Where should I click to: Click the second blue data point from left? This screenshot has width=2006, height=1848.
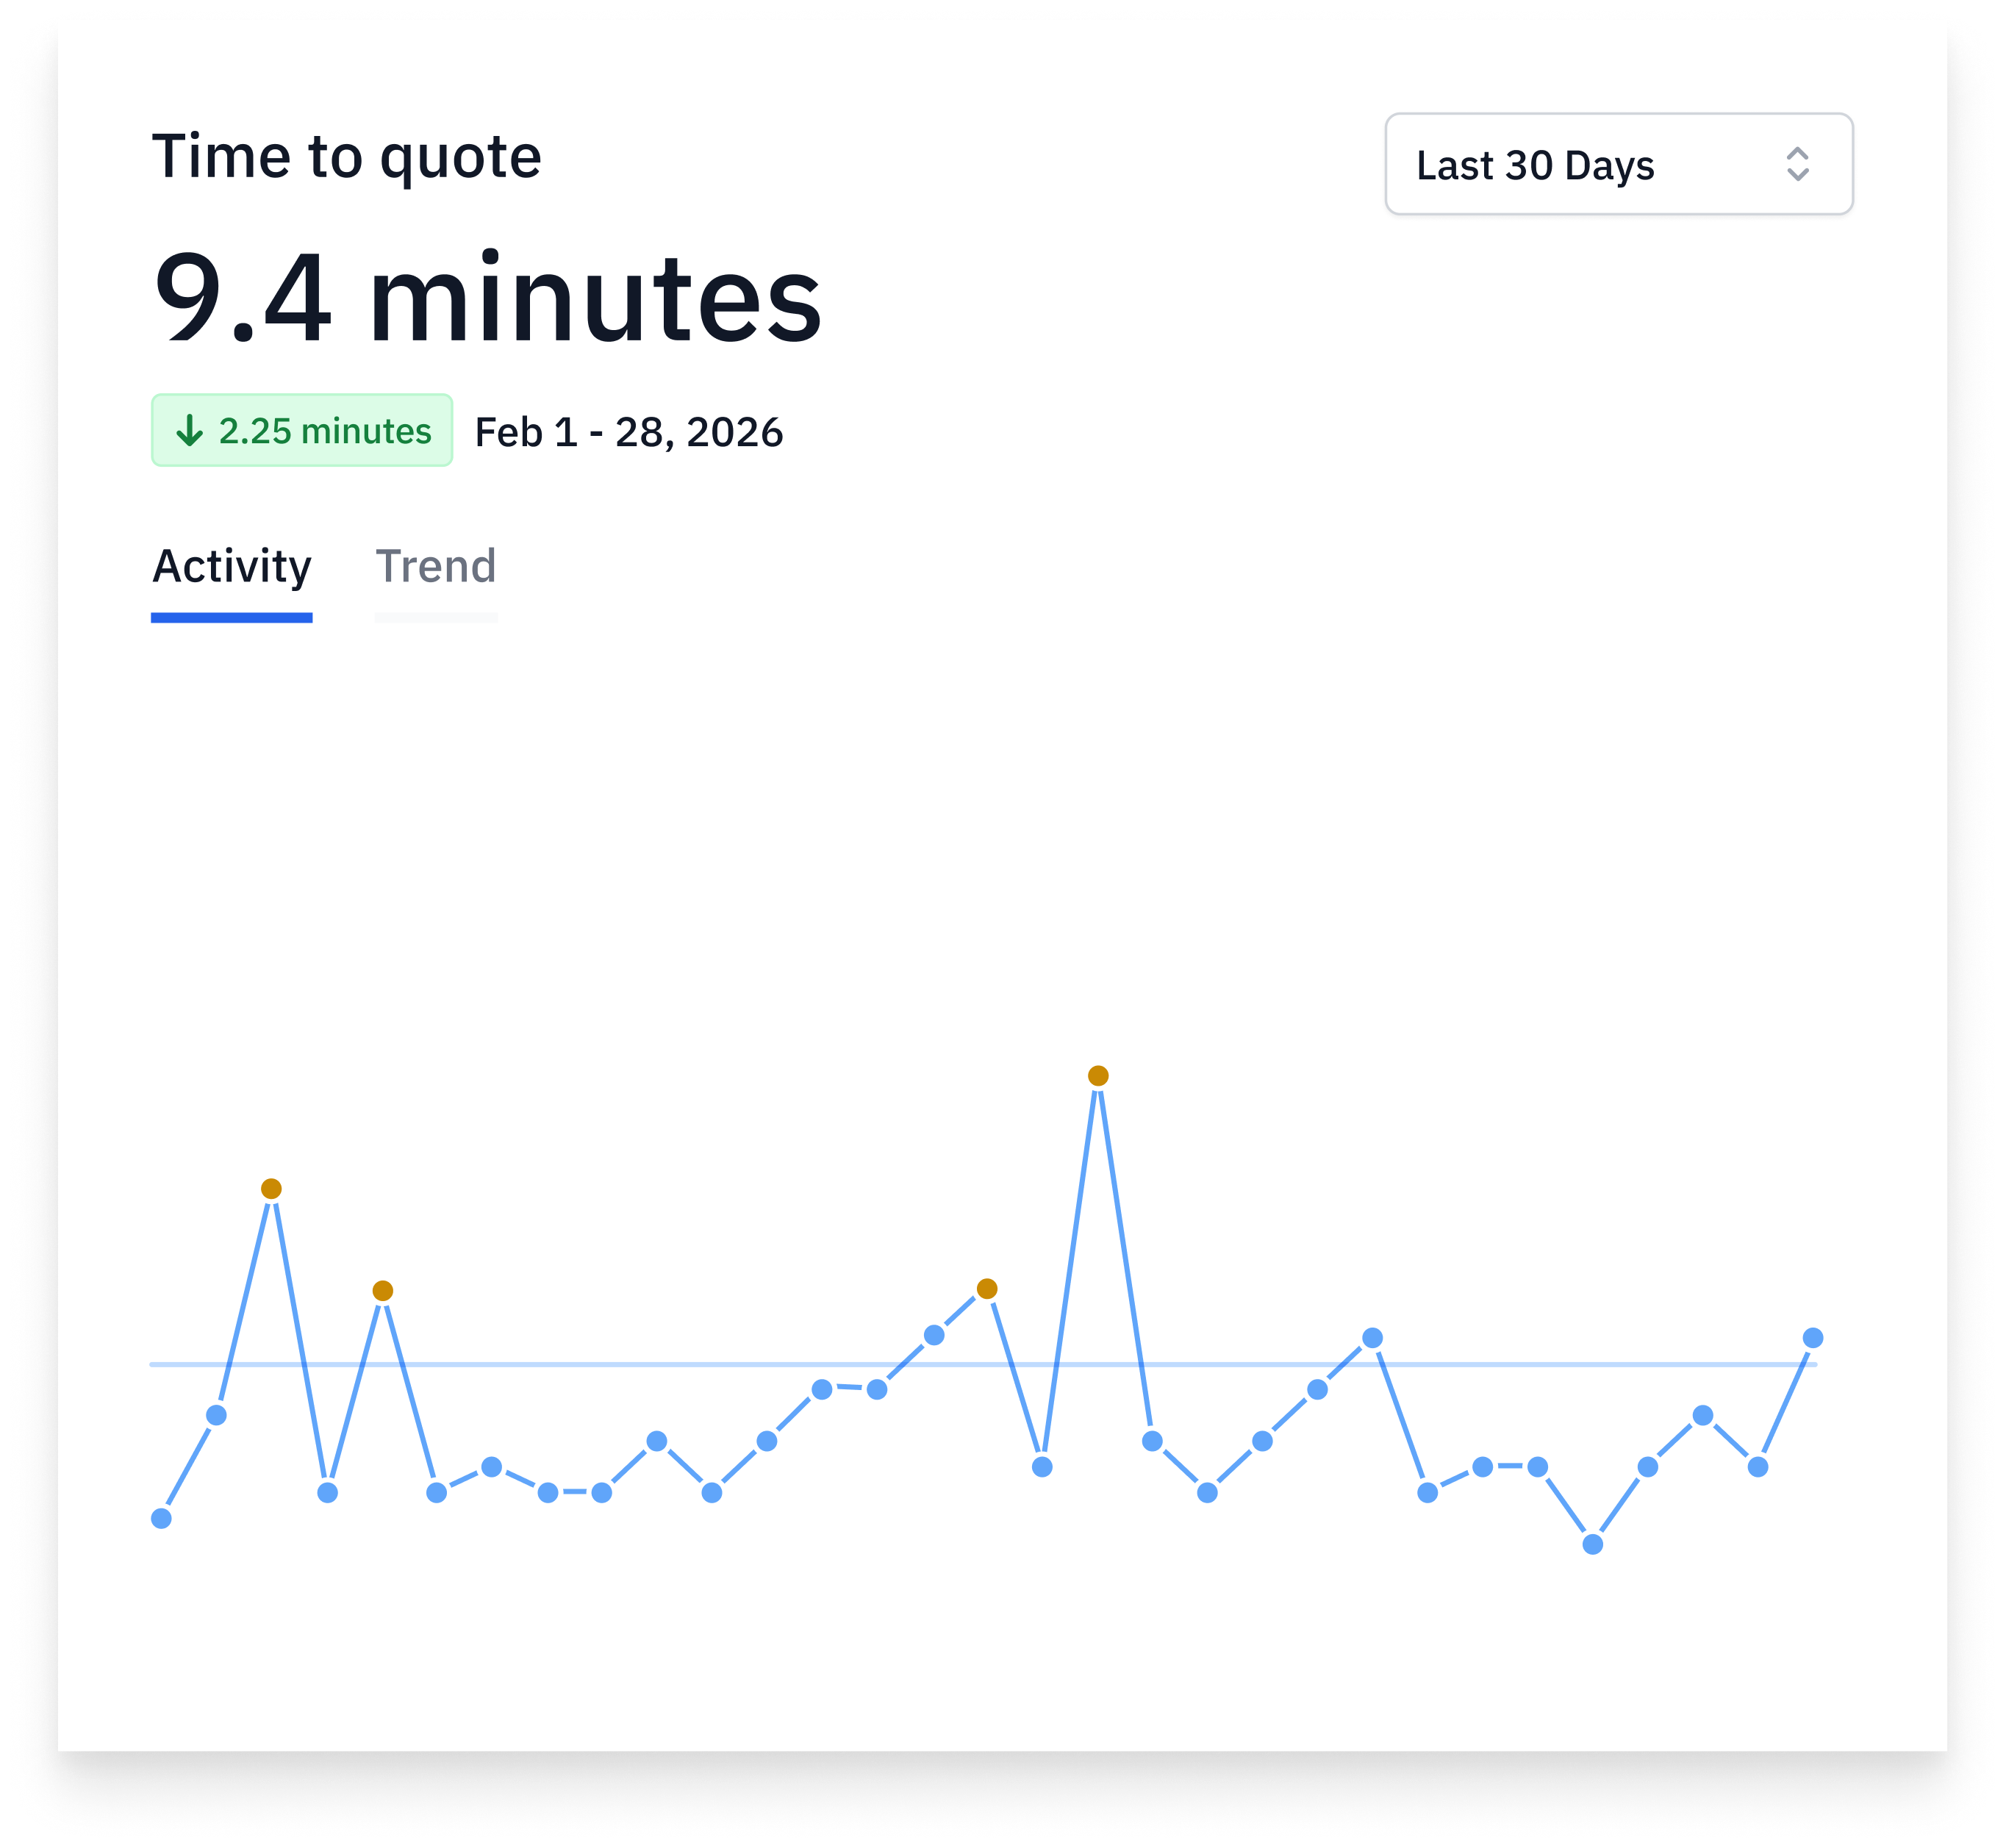pos(216,1415)
